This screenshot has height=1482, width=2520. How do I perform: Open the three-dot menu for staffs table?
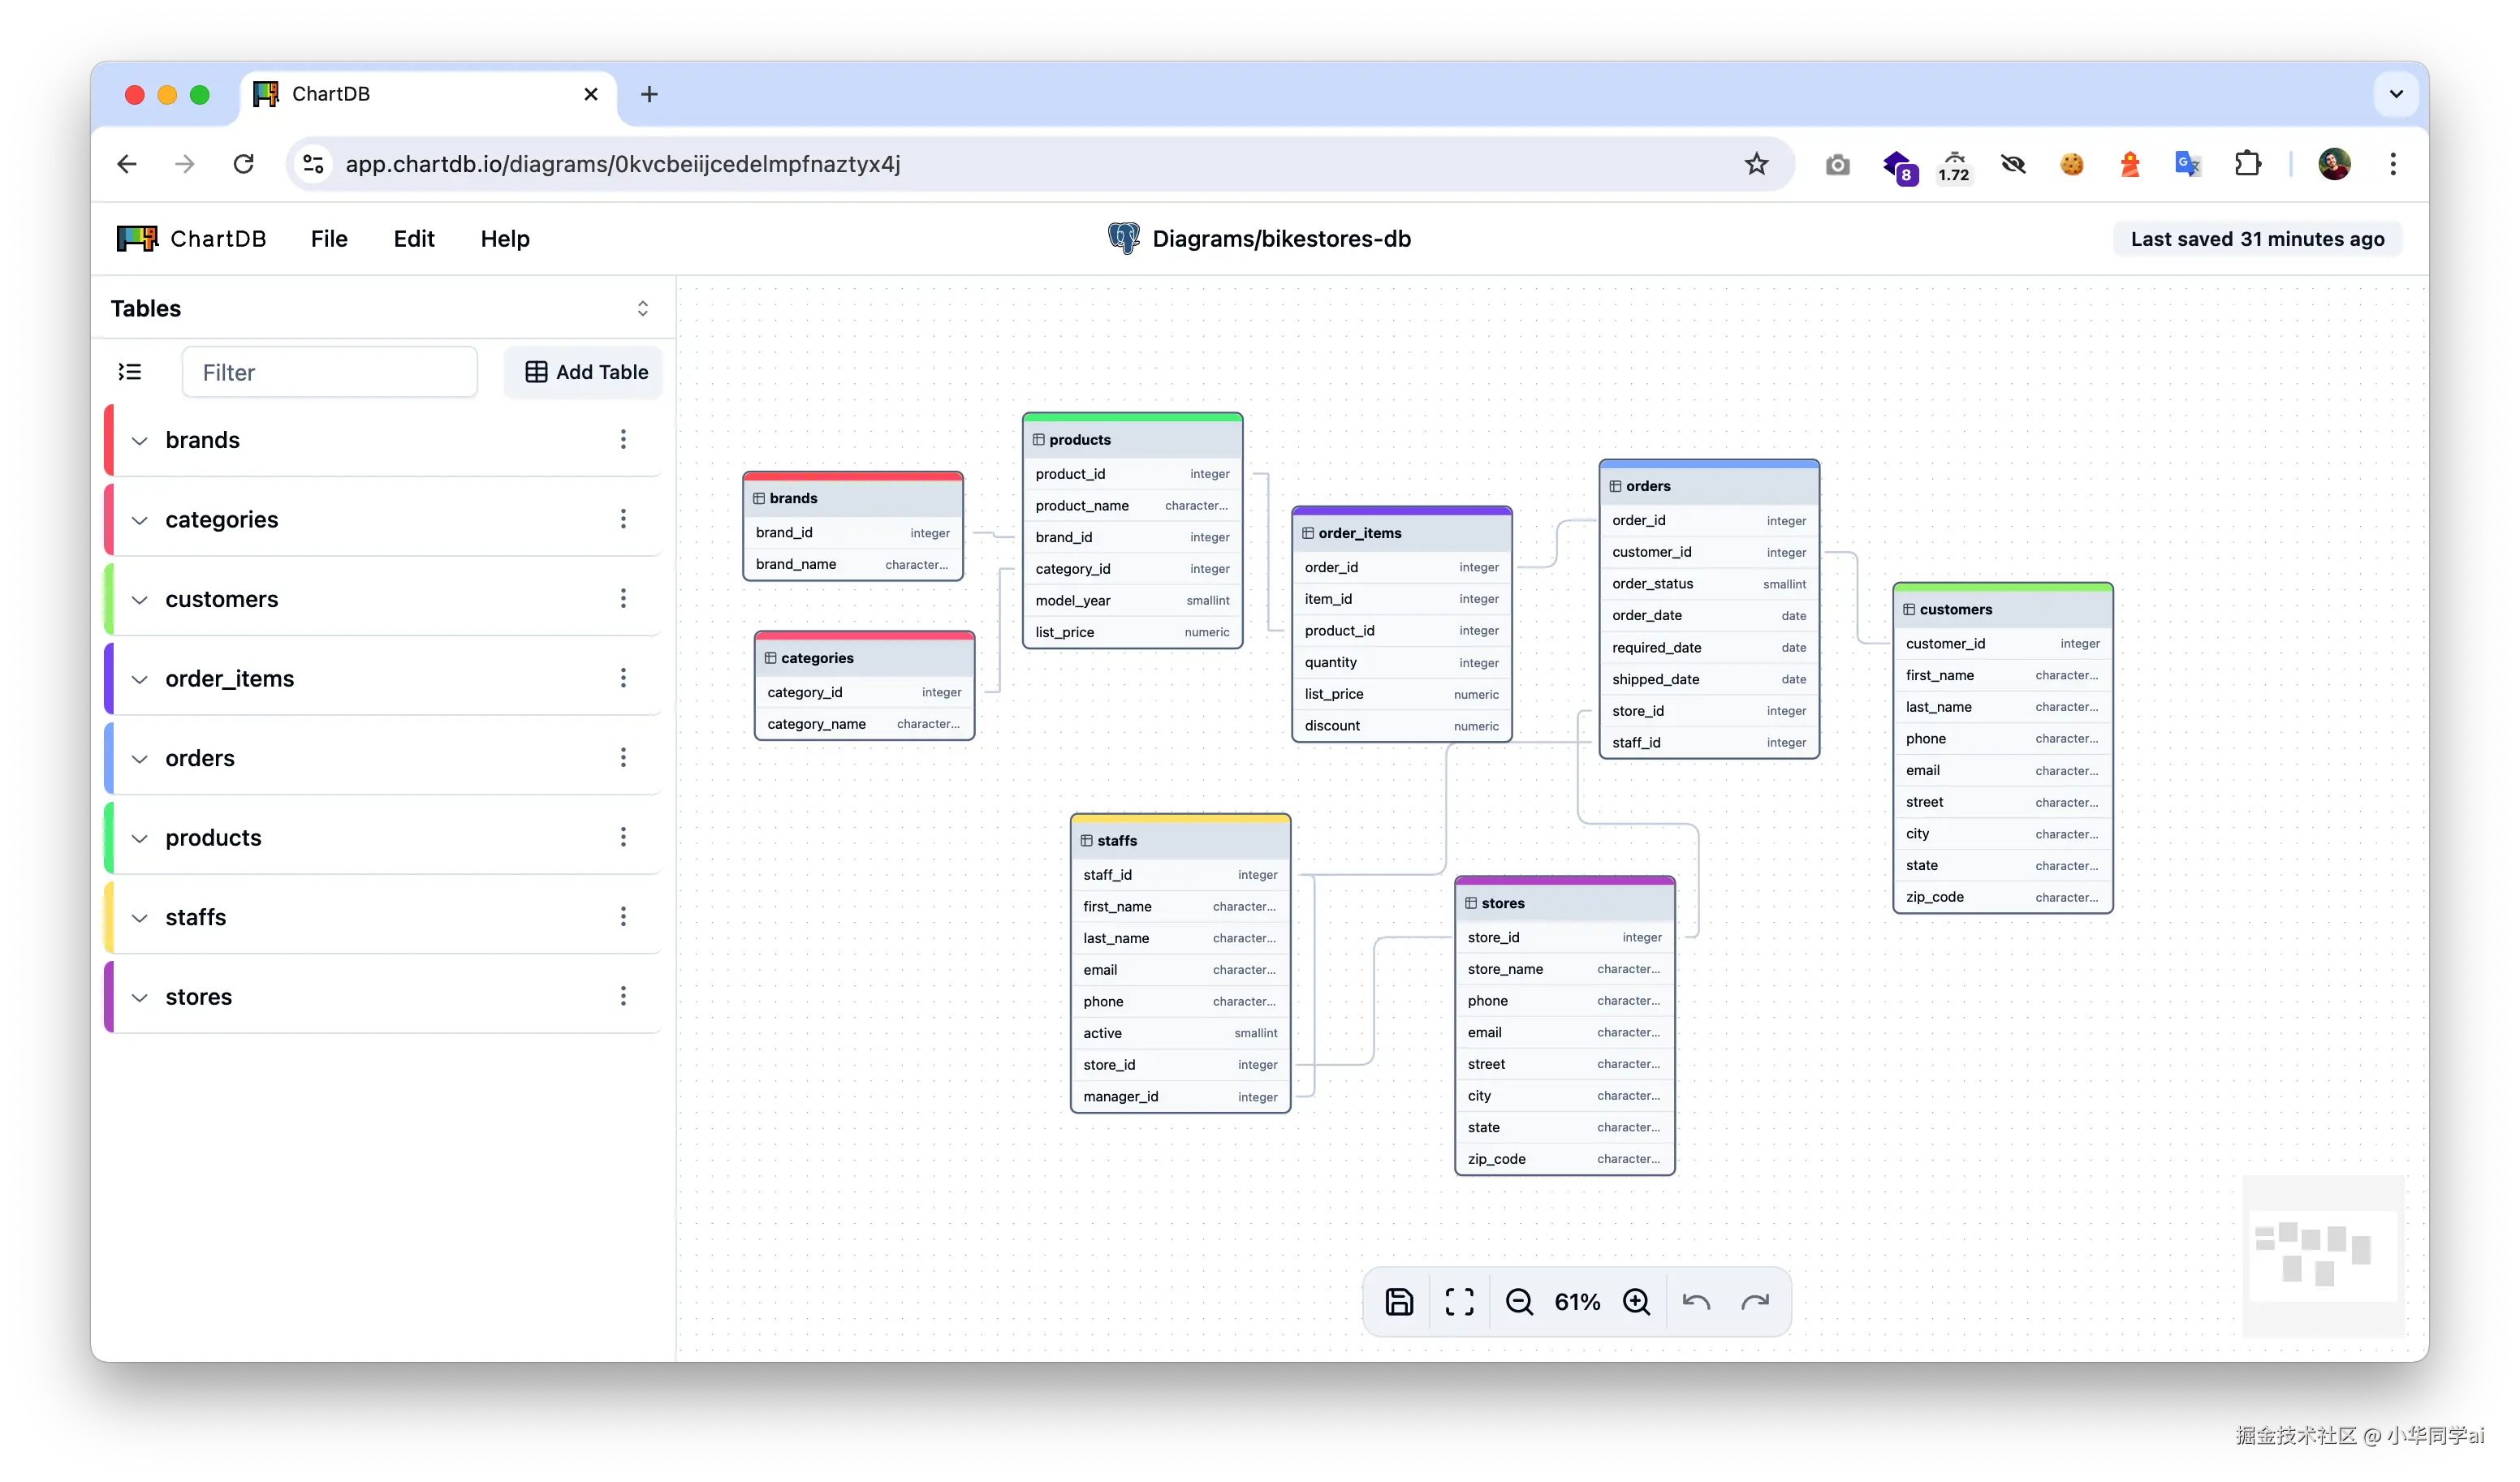(x=623, y=916)
